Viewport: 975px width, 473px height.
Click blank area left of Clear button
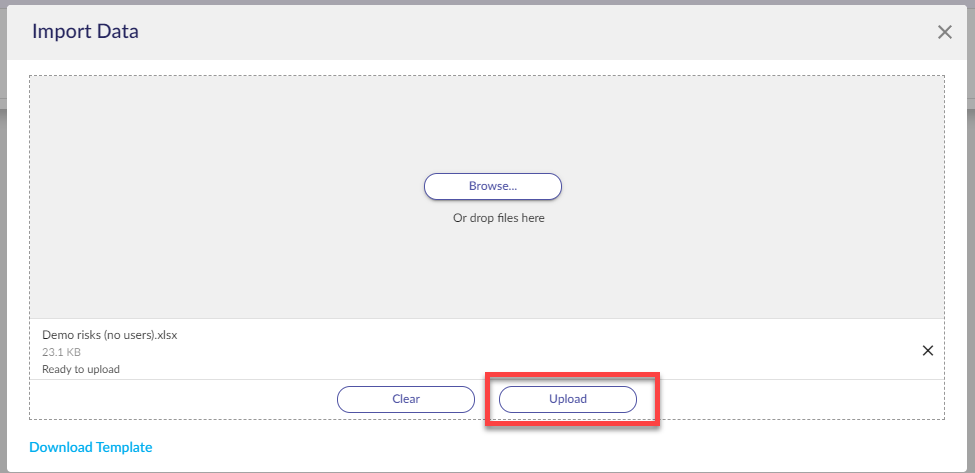[180, 399]
